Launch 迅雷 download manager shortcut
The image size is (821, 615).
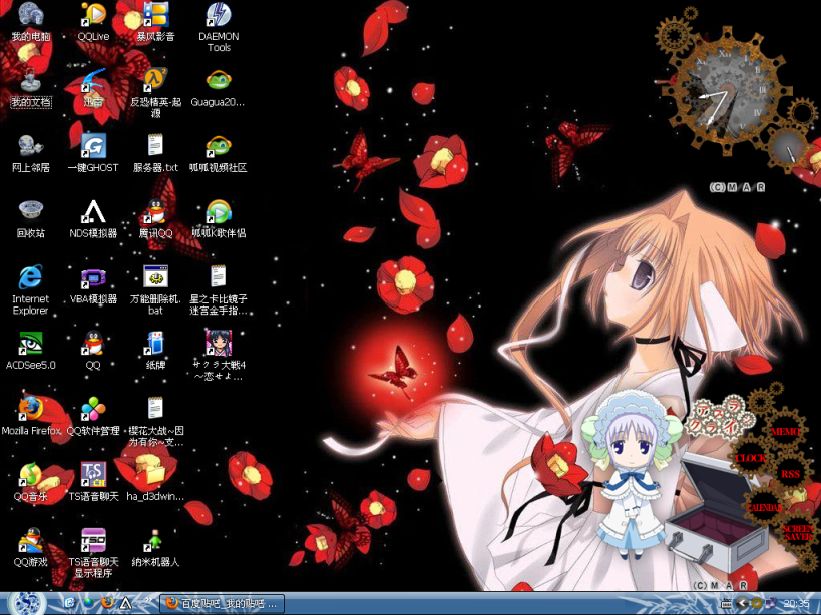tap(93, 88)
